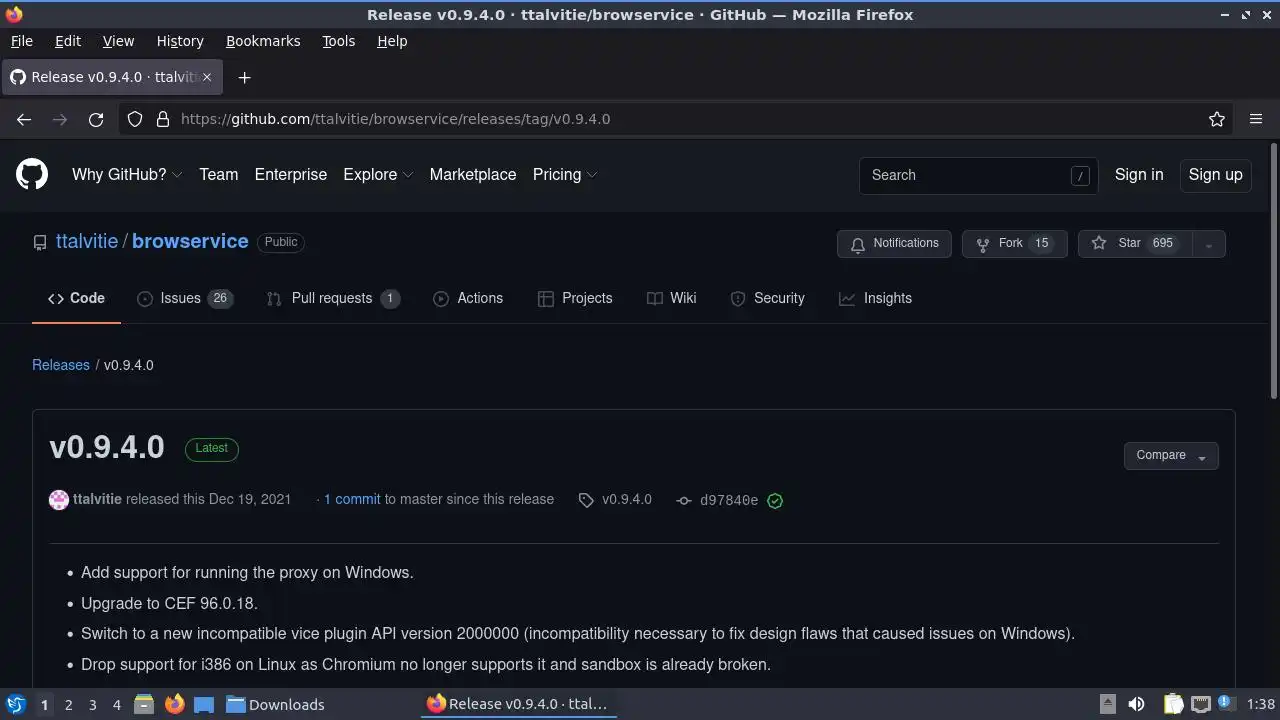Switch to the Insights tab
Viewport: 1280px width, 720px height.
click(876, 298)
